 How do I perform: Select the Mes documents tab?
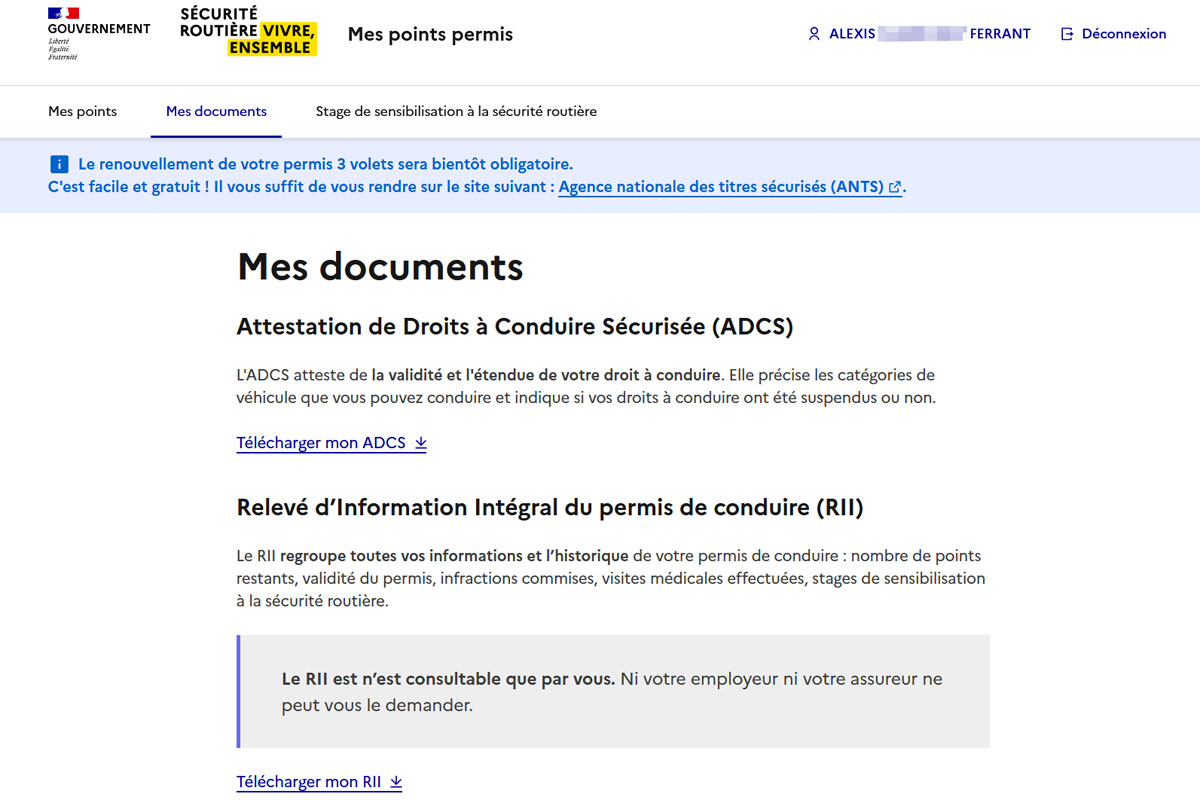click(216, 111)
